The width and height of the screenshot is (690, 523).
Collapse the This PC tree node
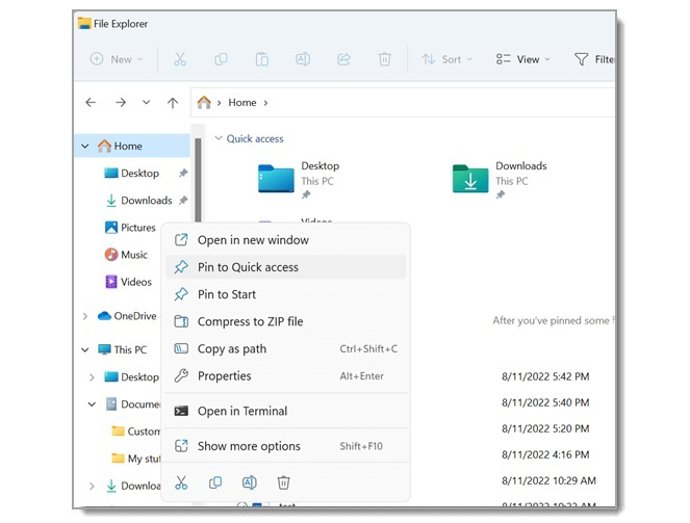coord(85,350)
